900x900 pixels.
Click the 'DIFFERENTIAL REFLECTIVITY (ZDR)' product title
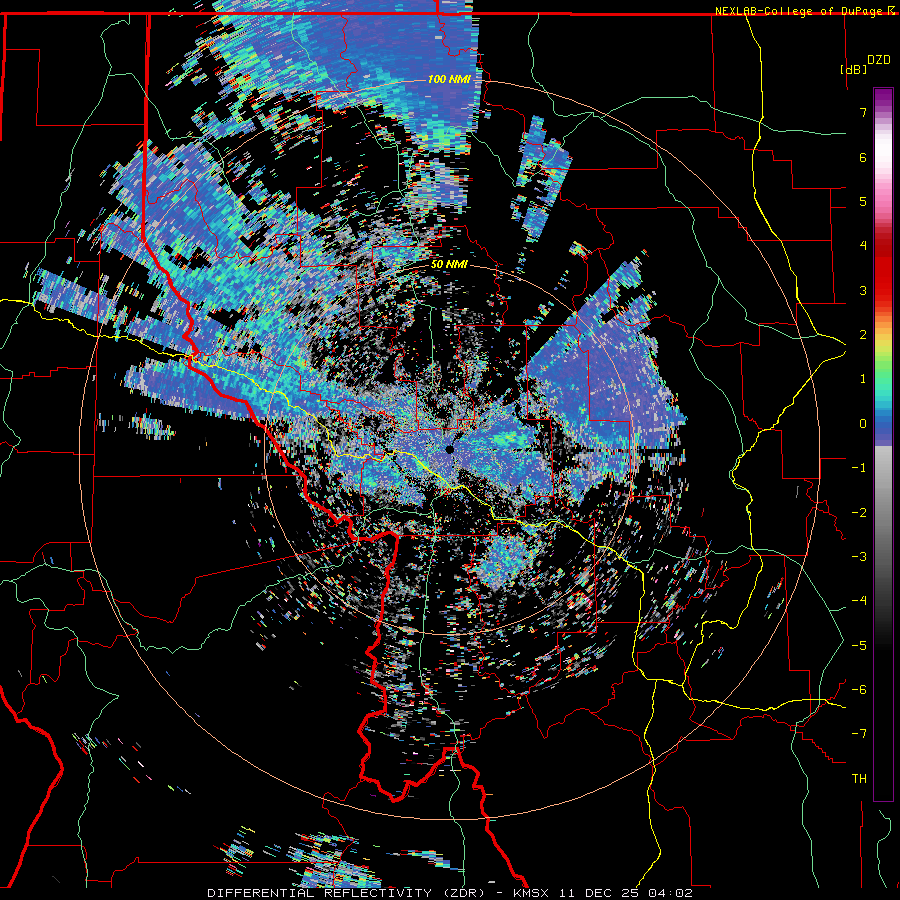pos(346,893)
